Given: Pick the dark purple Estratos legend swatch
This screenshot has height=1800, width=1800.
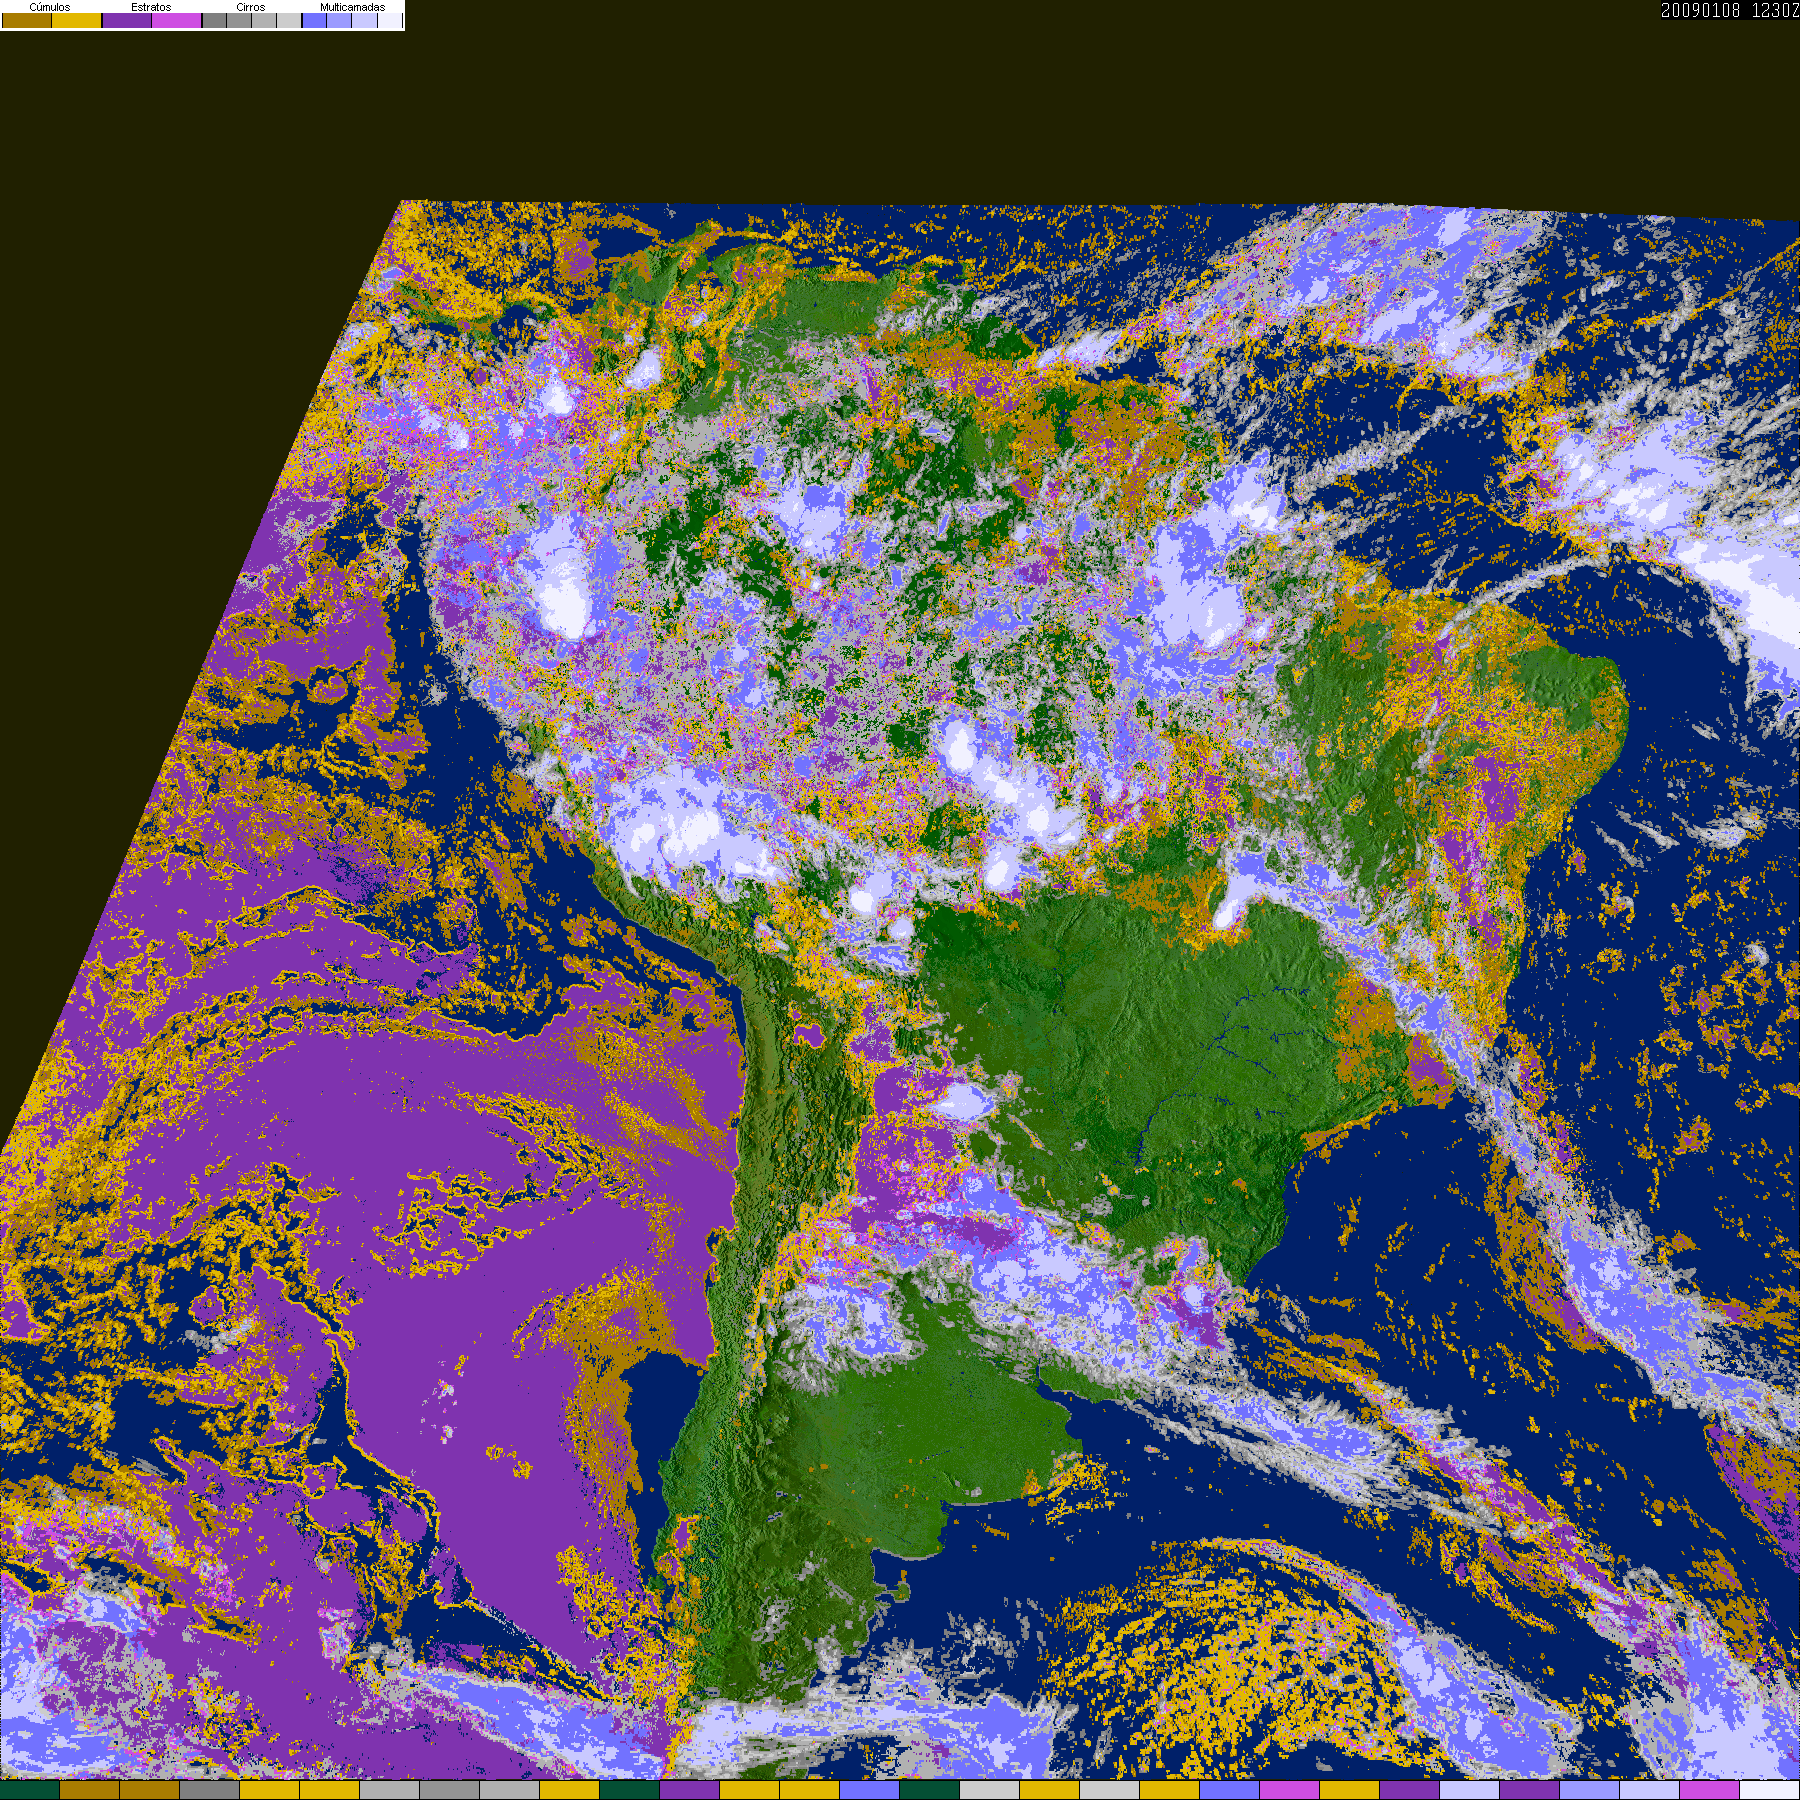Looking at the screenshot, I should coord(127,20).
